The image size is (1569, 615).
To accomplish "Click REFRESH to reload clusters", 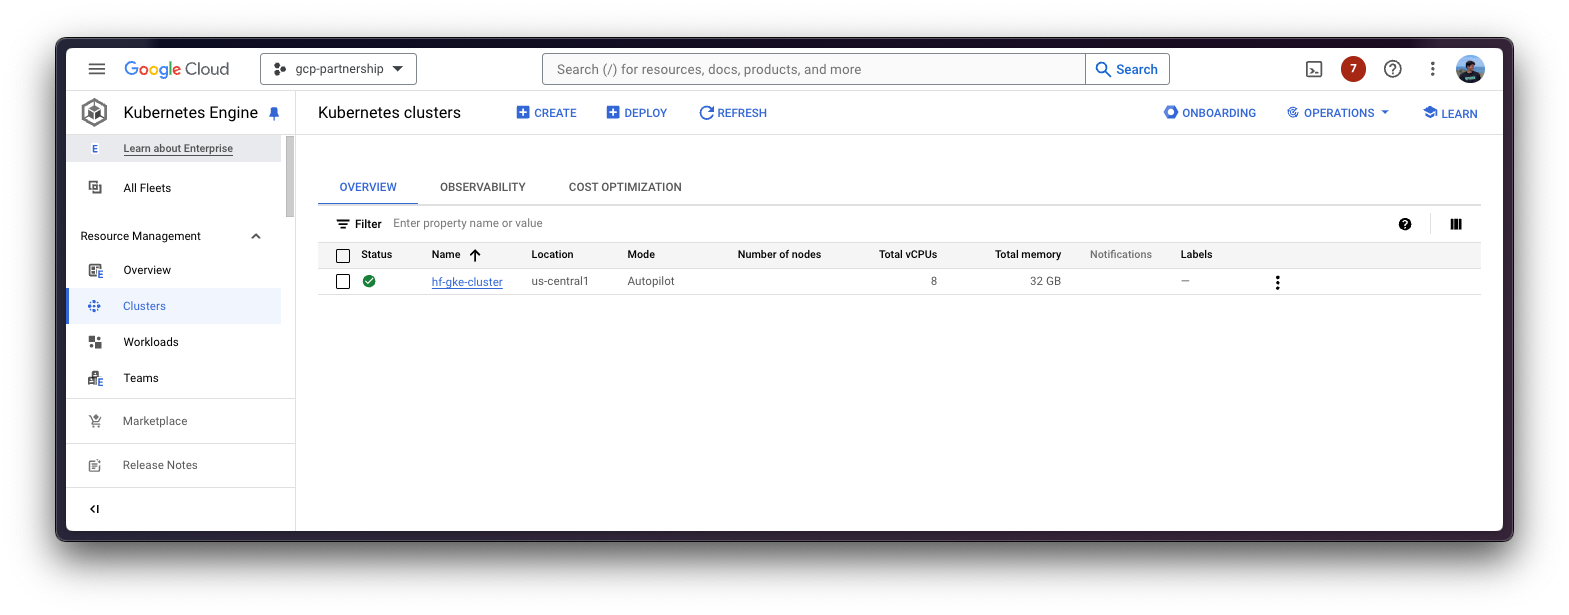I will 733,113.
